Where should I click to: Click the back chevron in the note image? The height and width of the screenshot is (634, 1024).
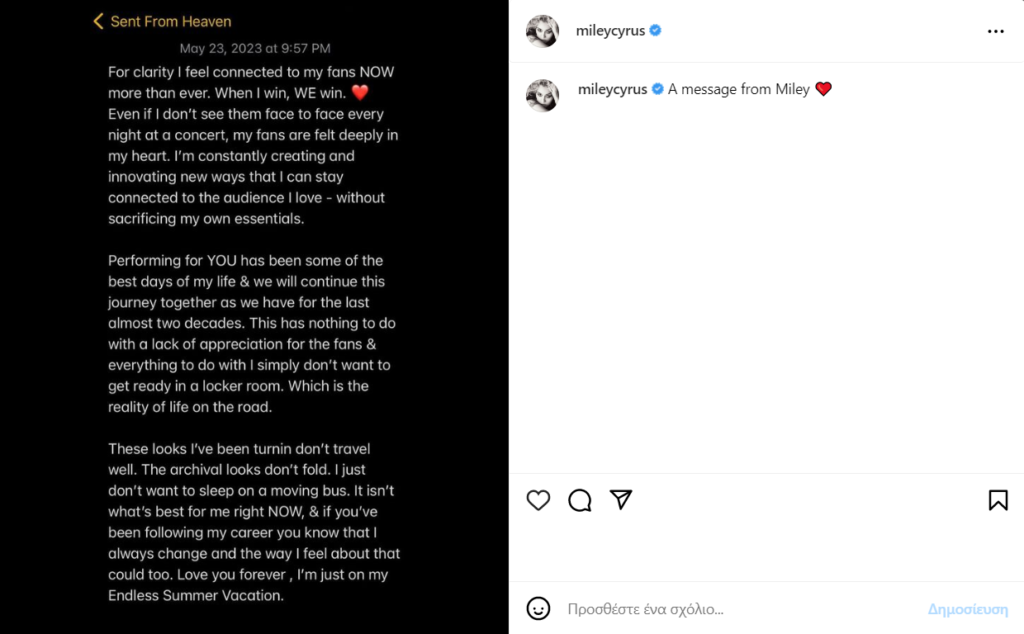click(x=98, y=21)
